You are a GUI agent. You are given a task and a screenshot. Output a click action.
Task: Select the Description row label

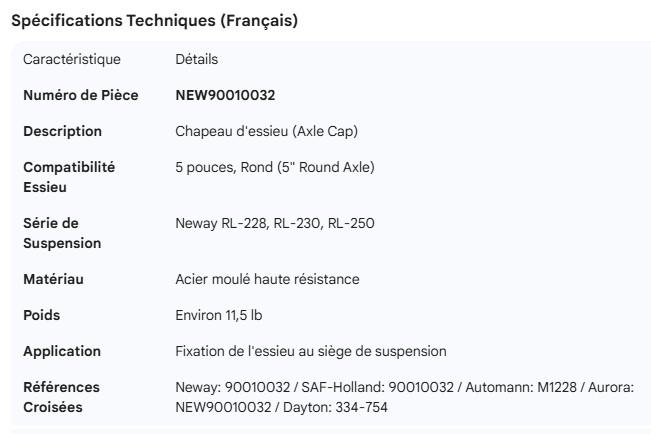pyautogui.click(x=63, y=131)
